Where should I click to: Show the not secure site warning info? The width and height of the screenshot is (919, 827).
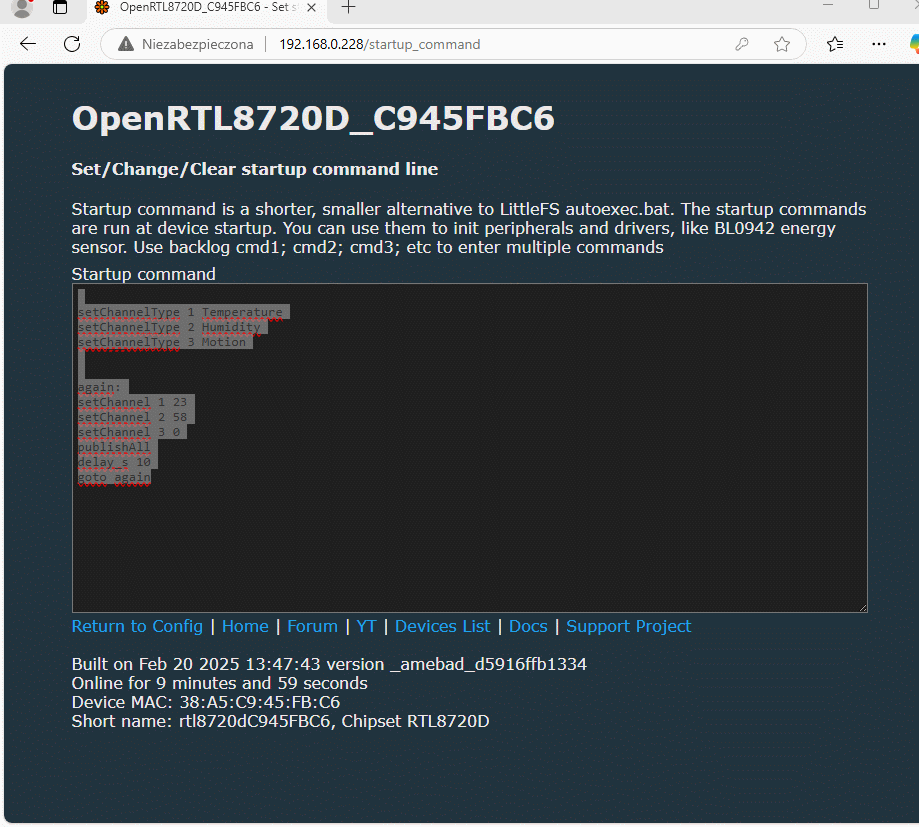(x=186, y=45)
